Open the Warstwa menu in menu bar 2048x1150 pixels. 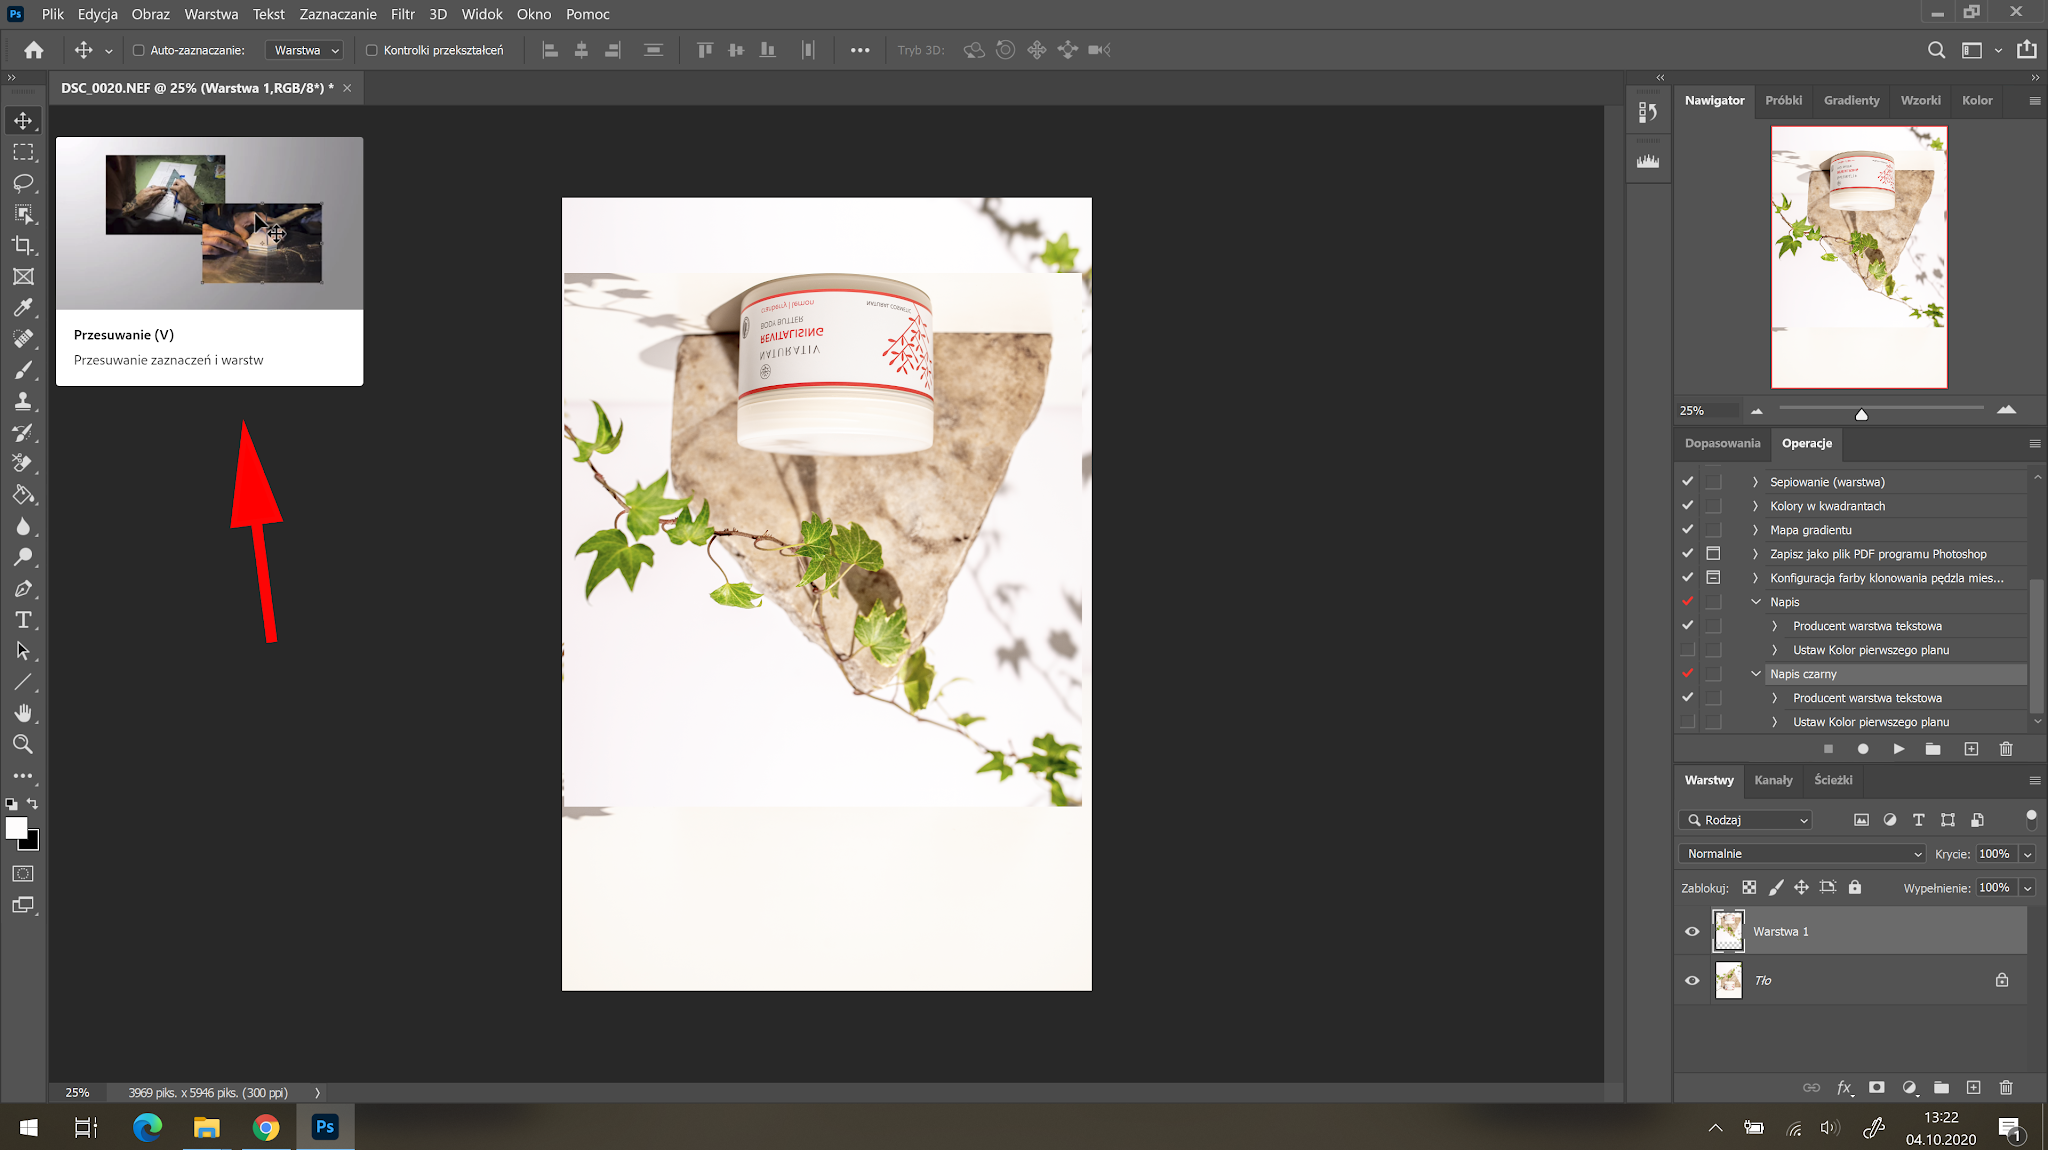tap(211, 14)
